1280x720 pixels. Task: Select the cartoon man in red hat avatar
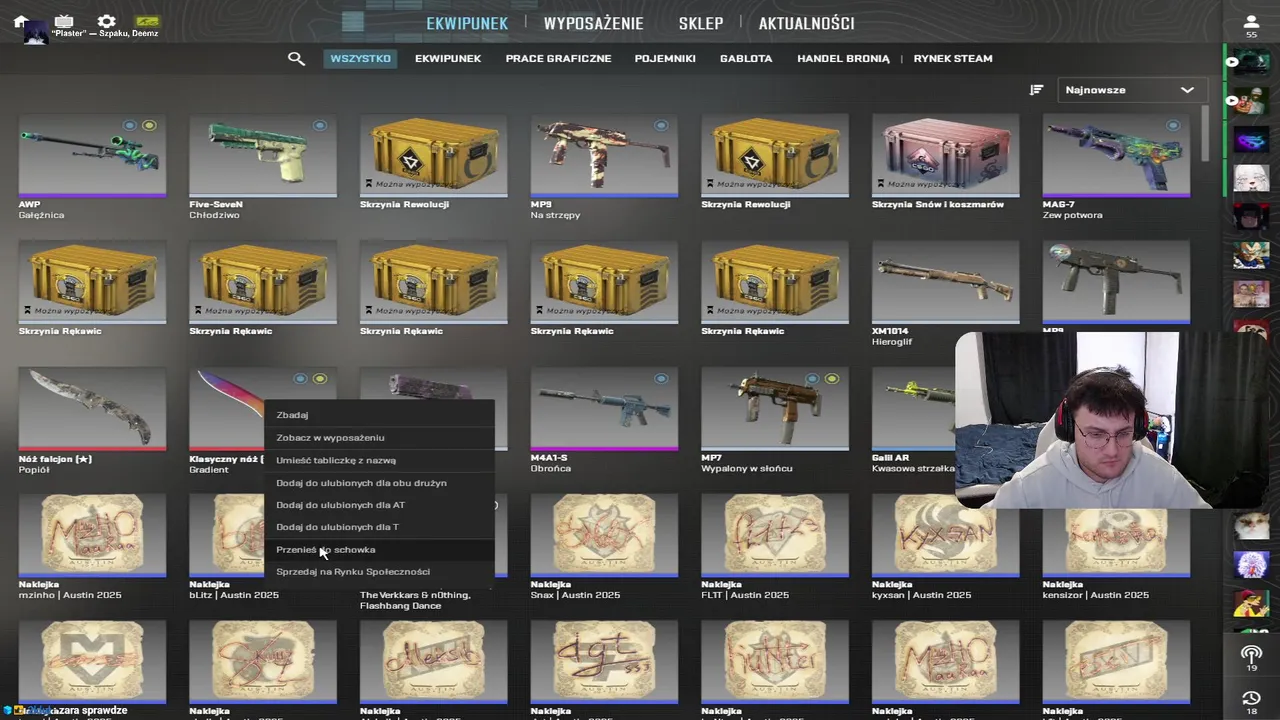pos(1251,603)
